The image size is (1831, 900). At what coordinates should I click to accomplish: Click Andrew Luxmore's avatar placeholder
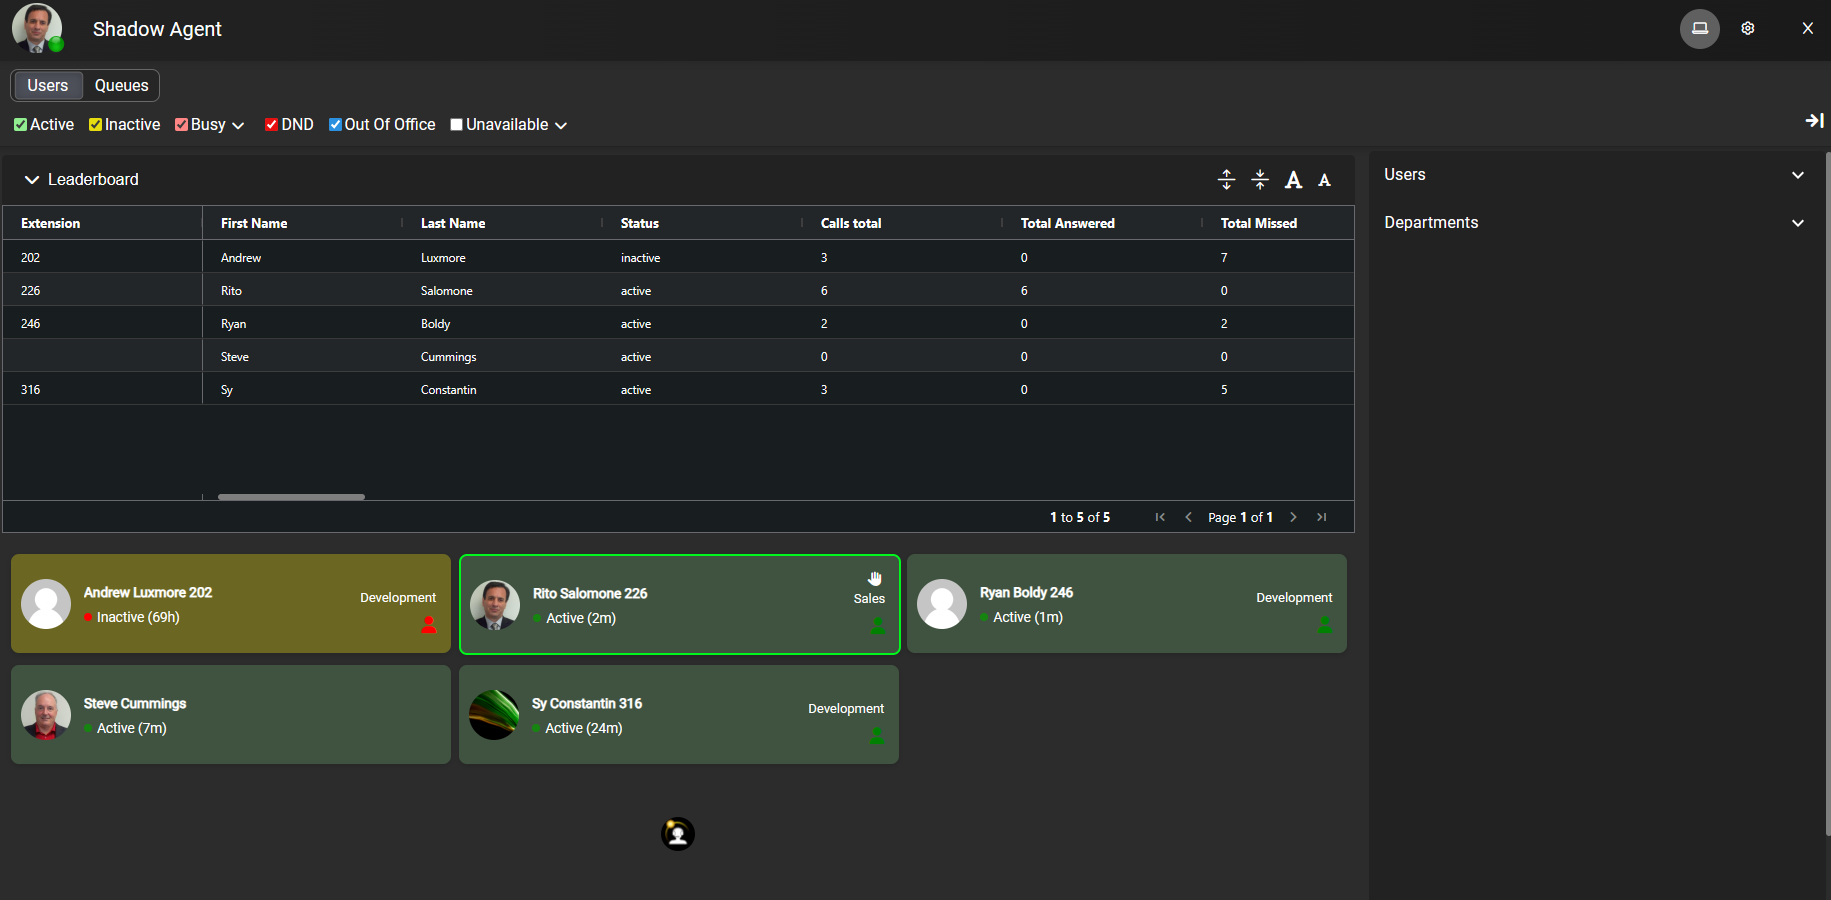click(46, 604)
